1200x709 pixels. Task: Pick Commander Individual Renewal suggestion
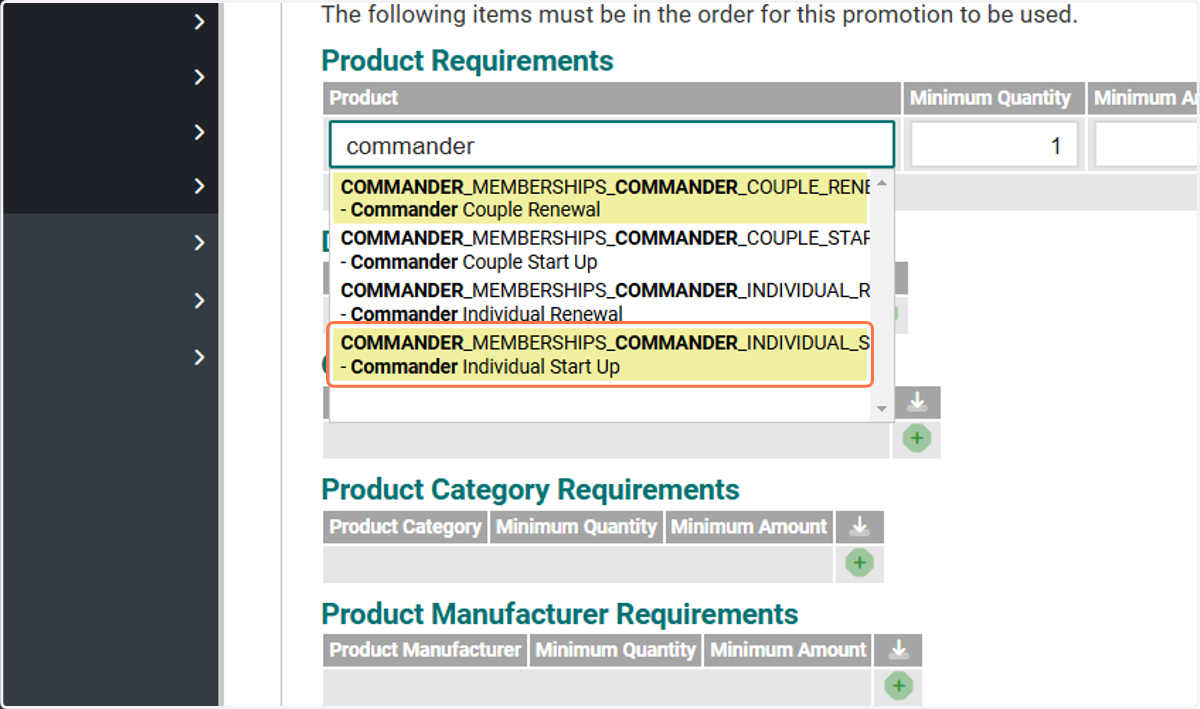pos(602,302)
